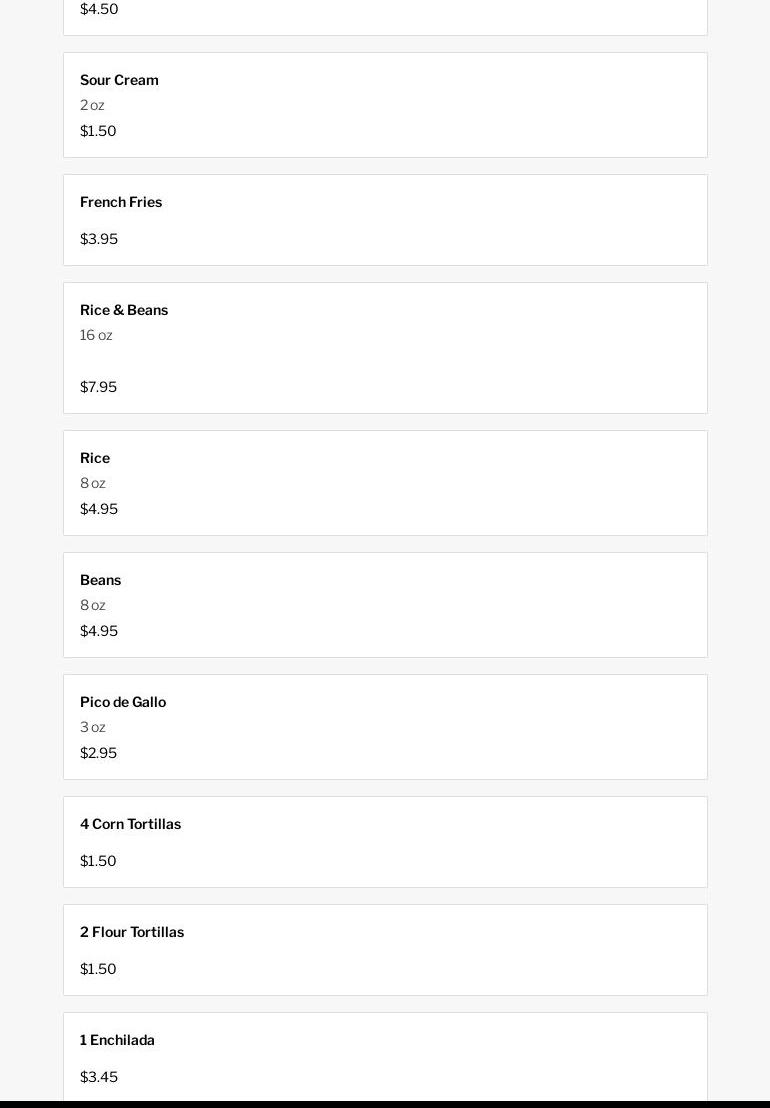Click the $3.45 Enchilada price

coord(99,1077)
